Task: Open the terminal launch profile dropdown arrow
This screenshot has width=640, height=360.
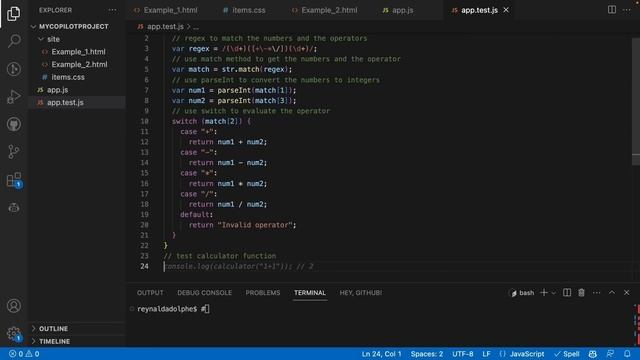Action: coord(553,293)
